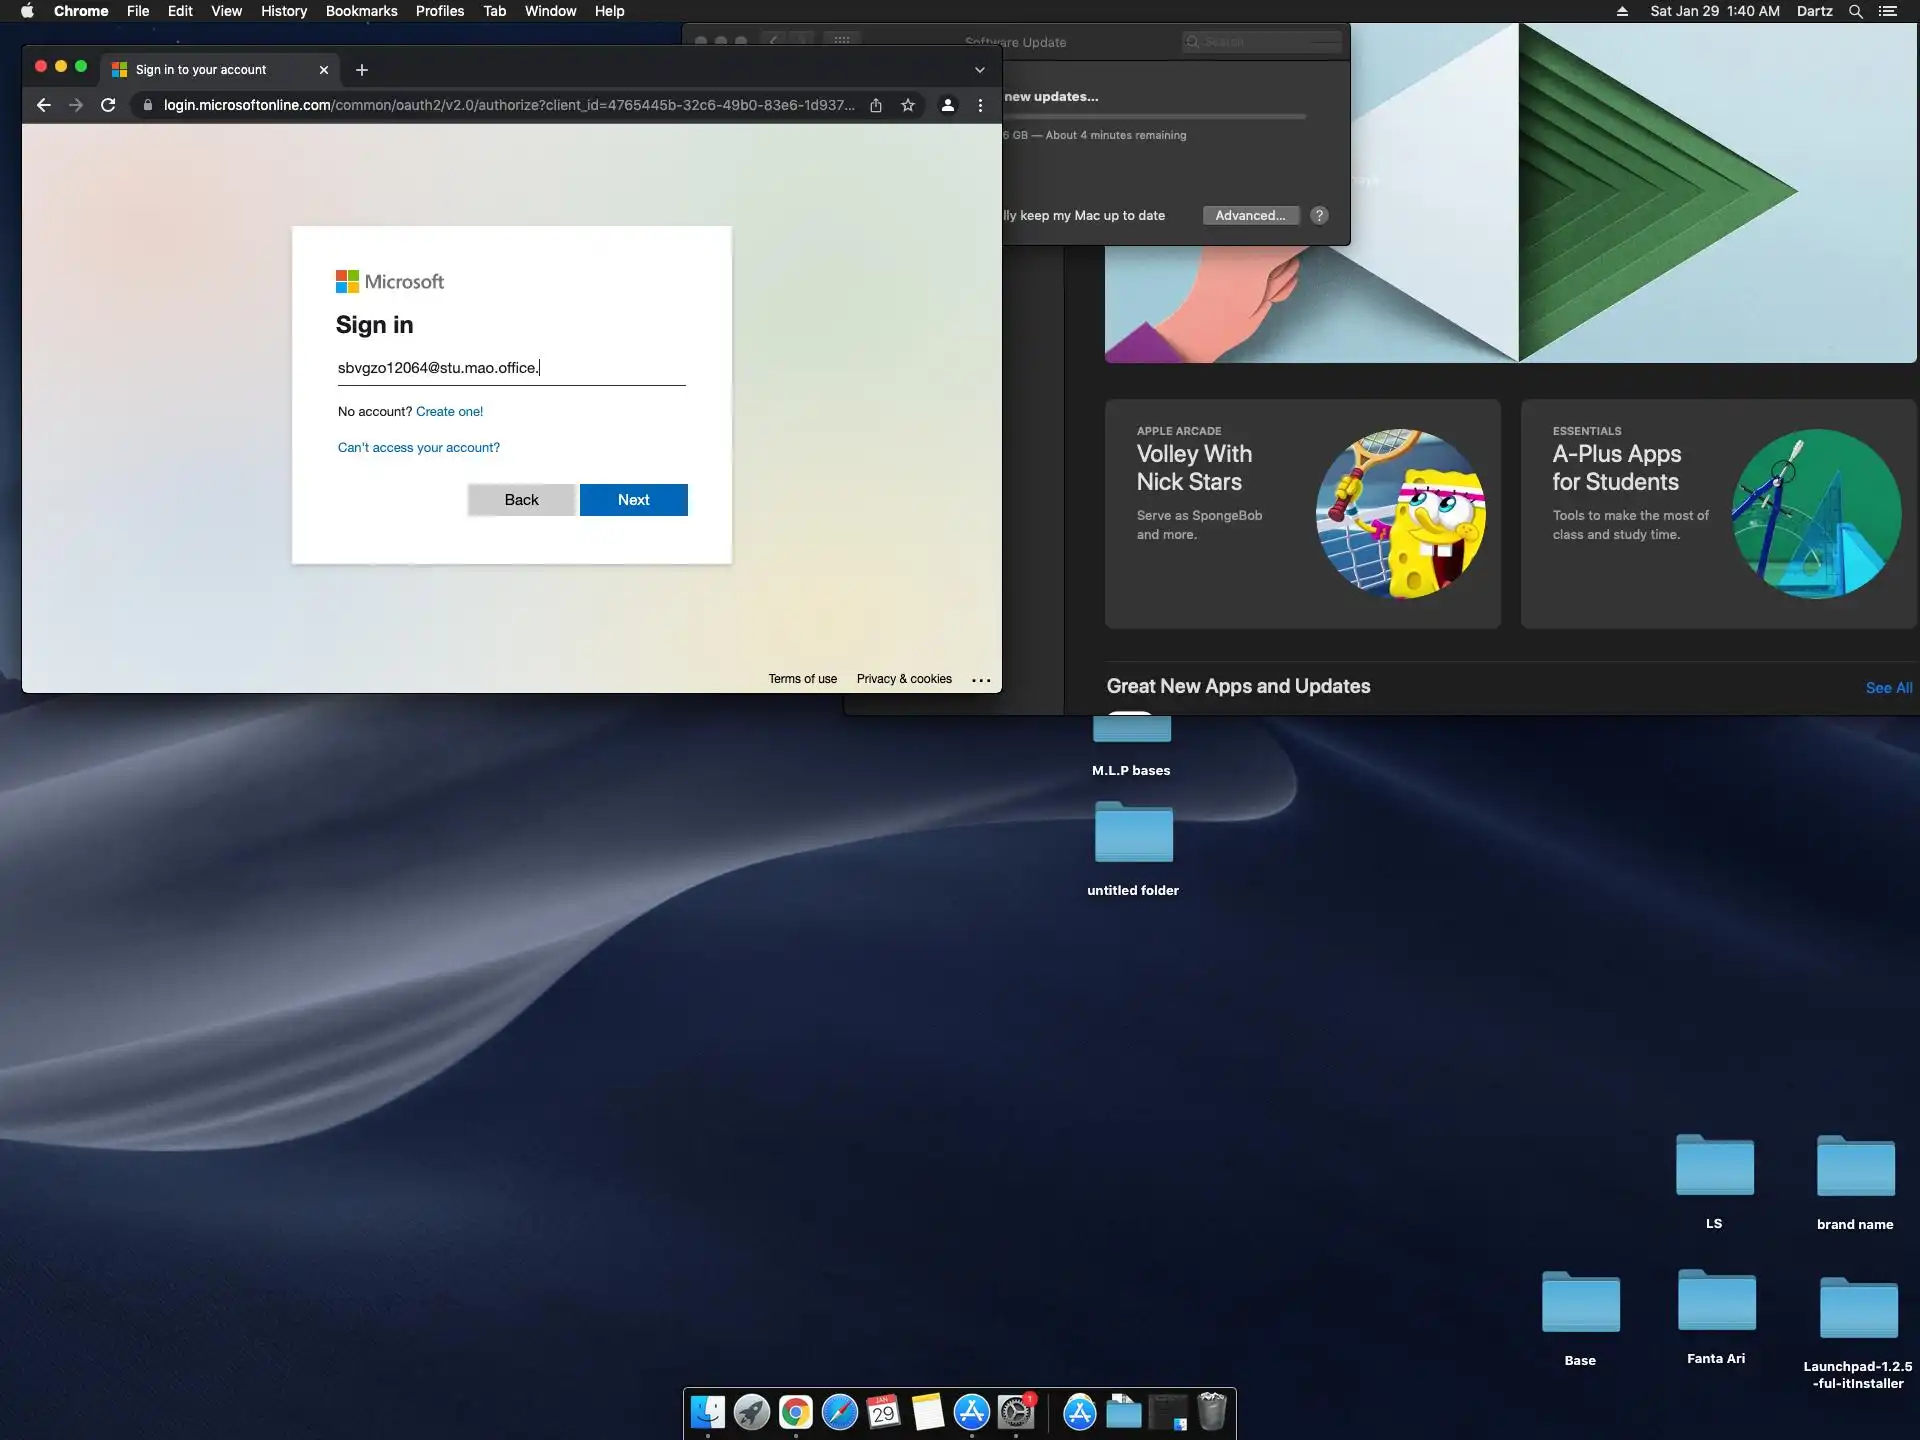Screen dimensions: 1920x1440
Task: Open Chrome profile avatar icon
Action: pyautogui.click(x=948, y=105)
